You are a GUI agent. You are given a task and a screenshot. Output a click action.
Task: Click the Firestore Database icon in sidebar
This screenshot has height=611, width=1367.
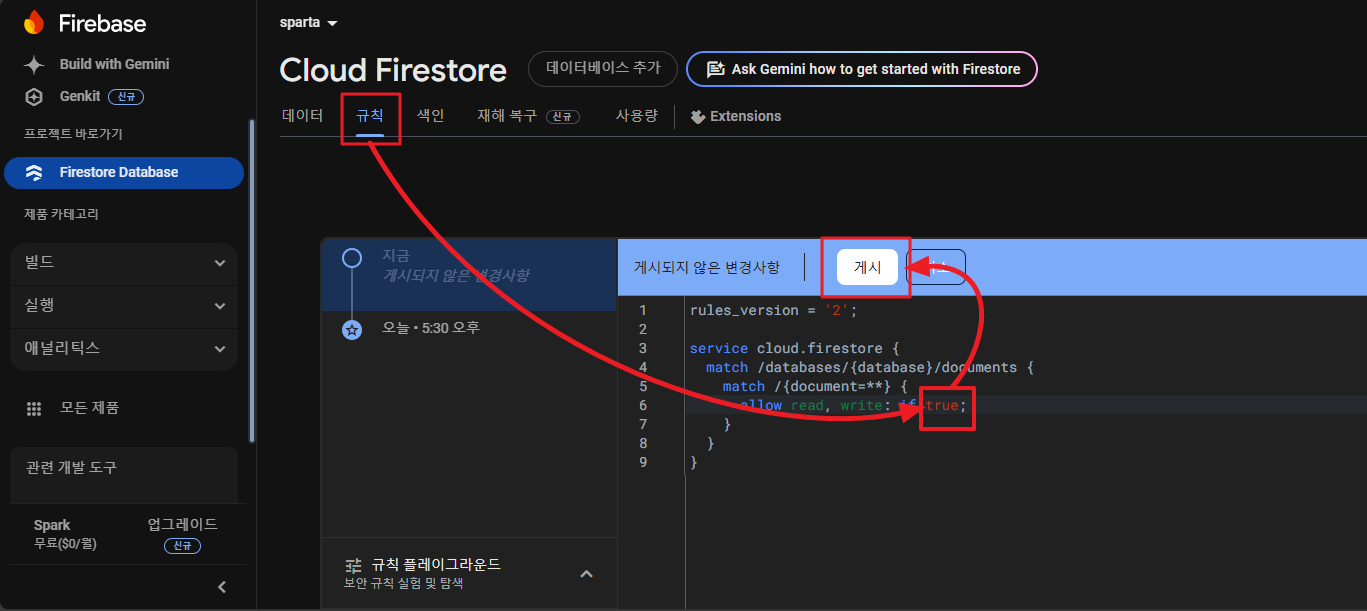[34, 172]
